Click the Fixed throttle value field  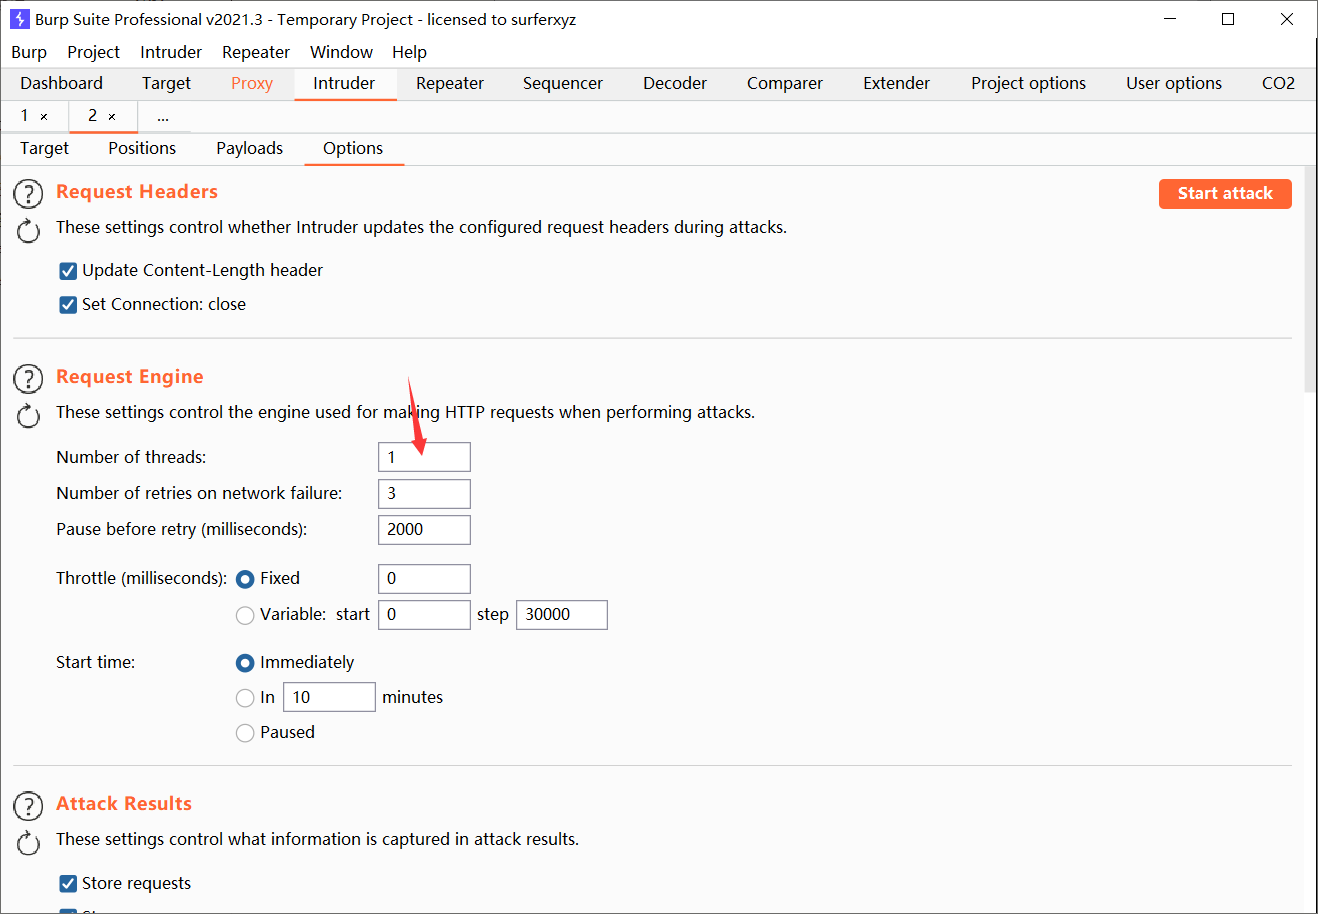coord(424,579)
